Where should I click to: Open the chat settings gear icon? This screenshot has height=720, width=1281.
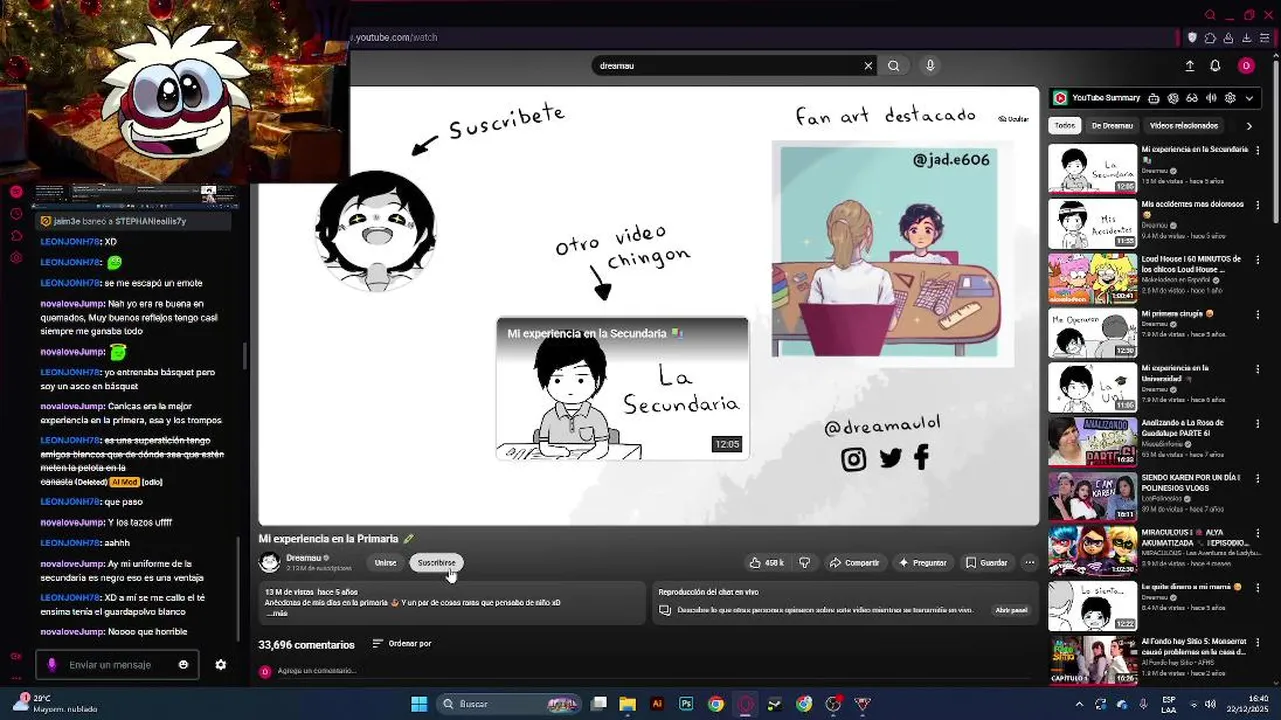click(x=221, y=665)
